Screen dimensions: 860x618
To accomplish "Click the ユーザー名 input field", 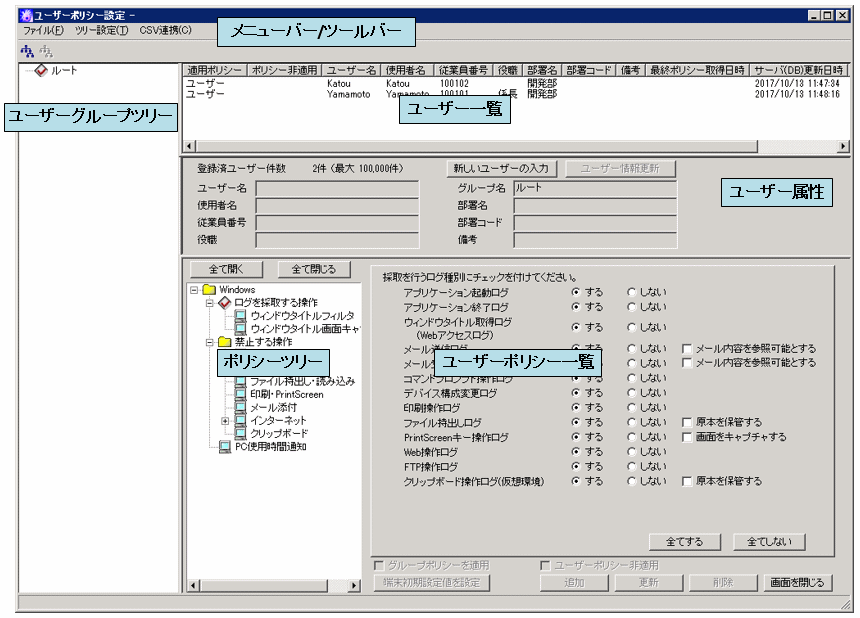I will (337, 188).
